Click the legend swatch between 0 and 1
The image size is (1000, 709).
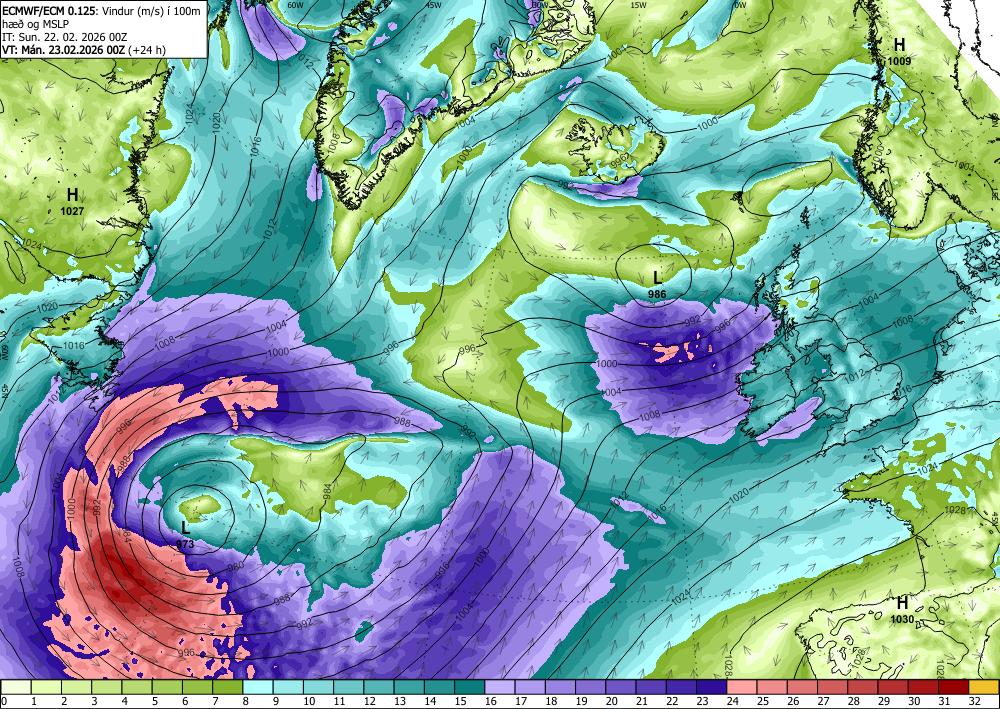[16, 687]
